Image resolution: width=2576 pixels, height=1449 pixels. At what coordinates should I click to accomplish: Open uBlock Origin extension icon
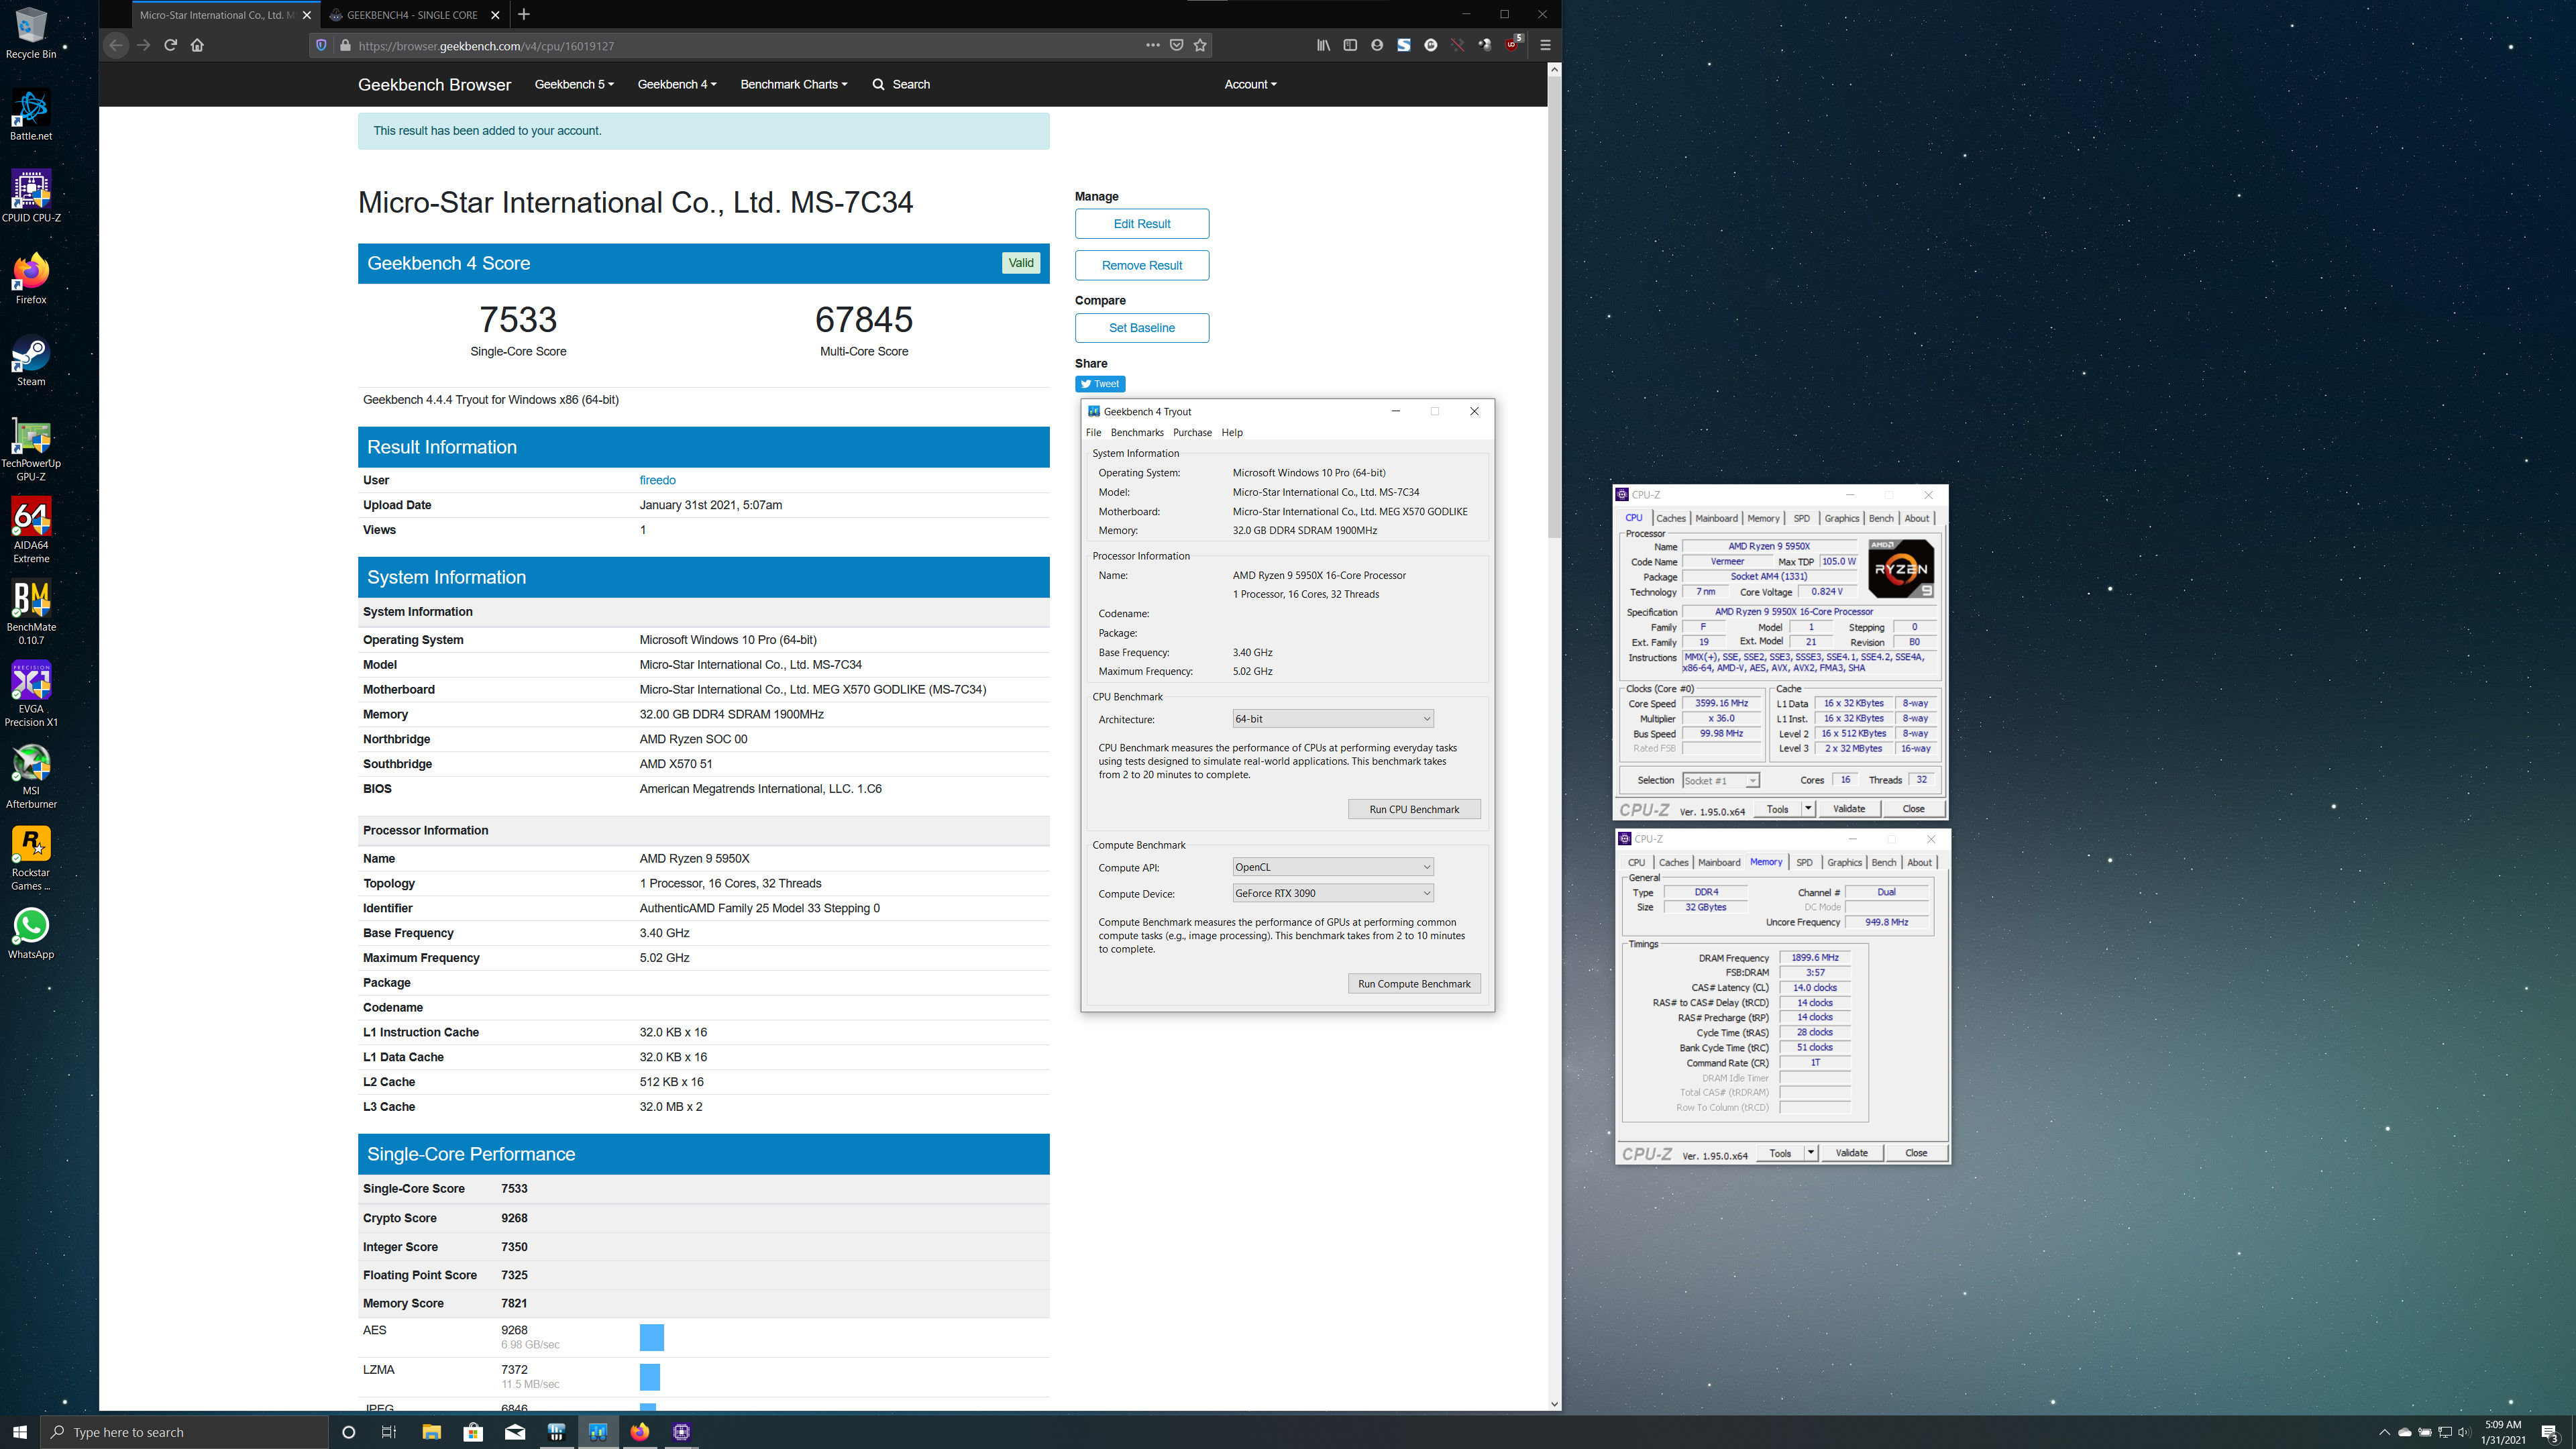pos(1512,45)
